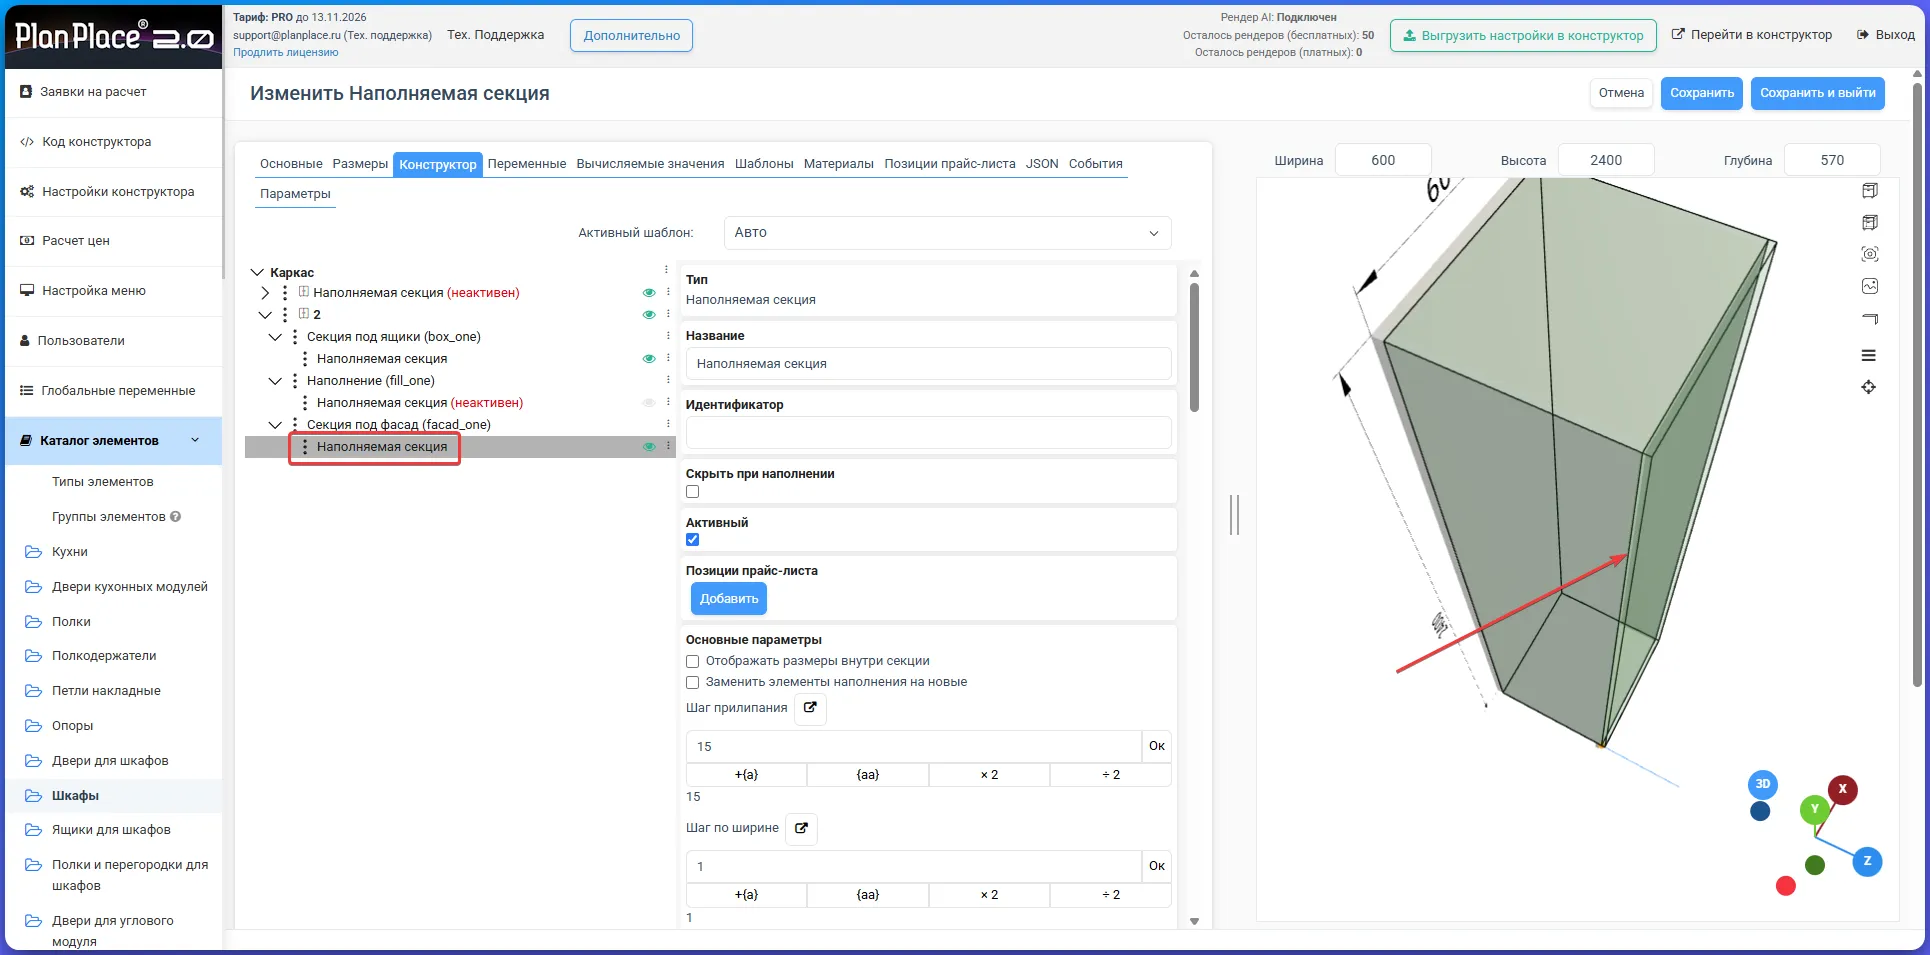Toggle eye for Наполняемая секция under box_one
Image resolution: width=1930 pixels, height=955 pixels.
point(649,359)
